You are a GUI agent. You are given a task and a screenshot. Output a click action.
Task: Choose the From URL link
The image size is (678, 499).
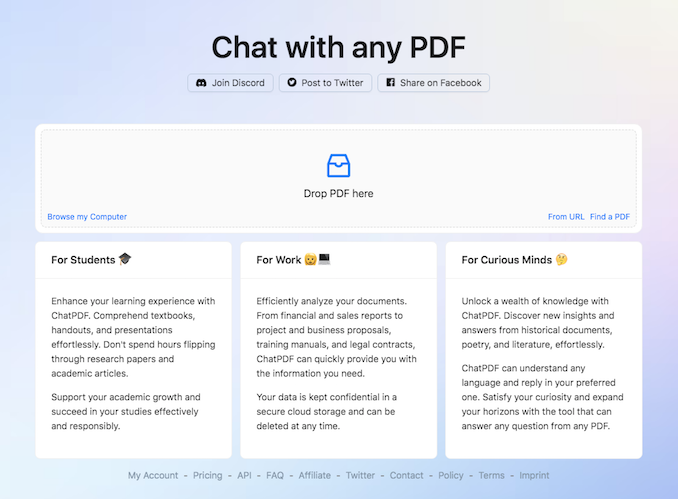pos(566,217)
